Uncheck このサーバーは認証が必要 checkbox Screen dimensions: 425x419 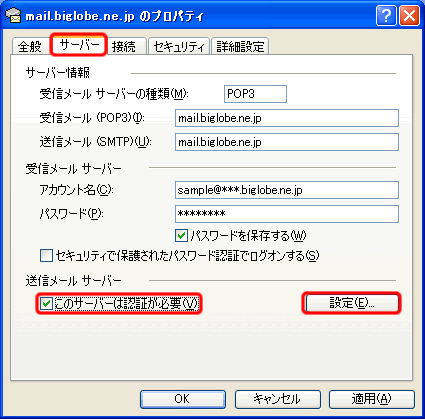click(46, 303)
